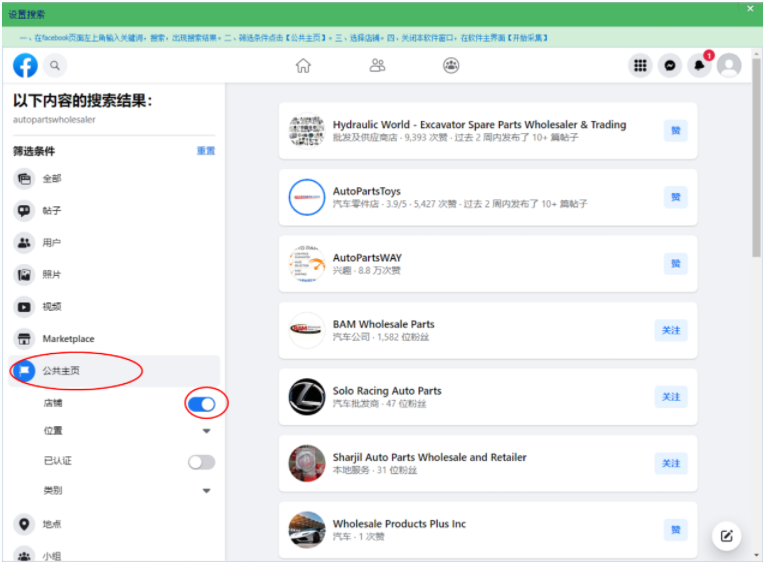Click the Facebook logo icon
Screen dimensions: 763x562
click(x=25, y=65)
